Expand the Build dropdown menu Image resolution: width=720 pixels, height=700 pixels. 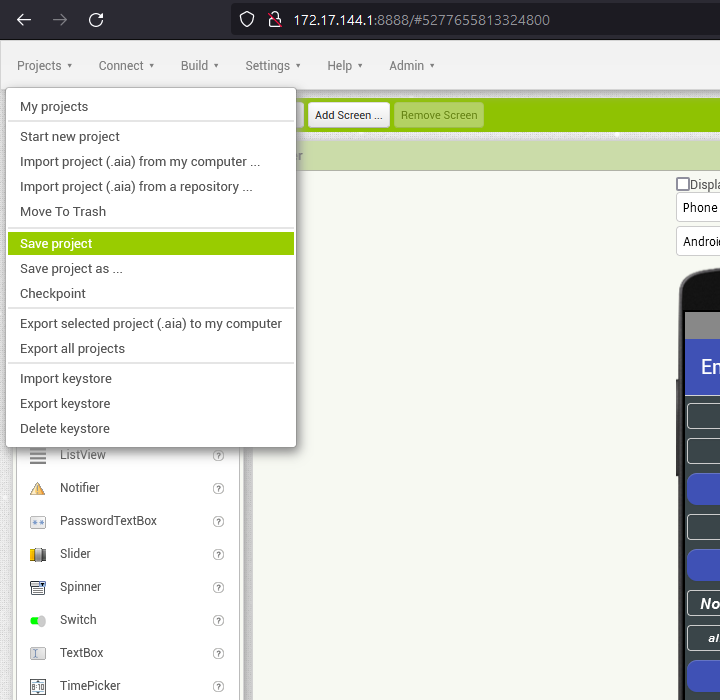coord(200,66)
